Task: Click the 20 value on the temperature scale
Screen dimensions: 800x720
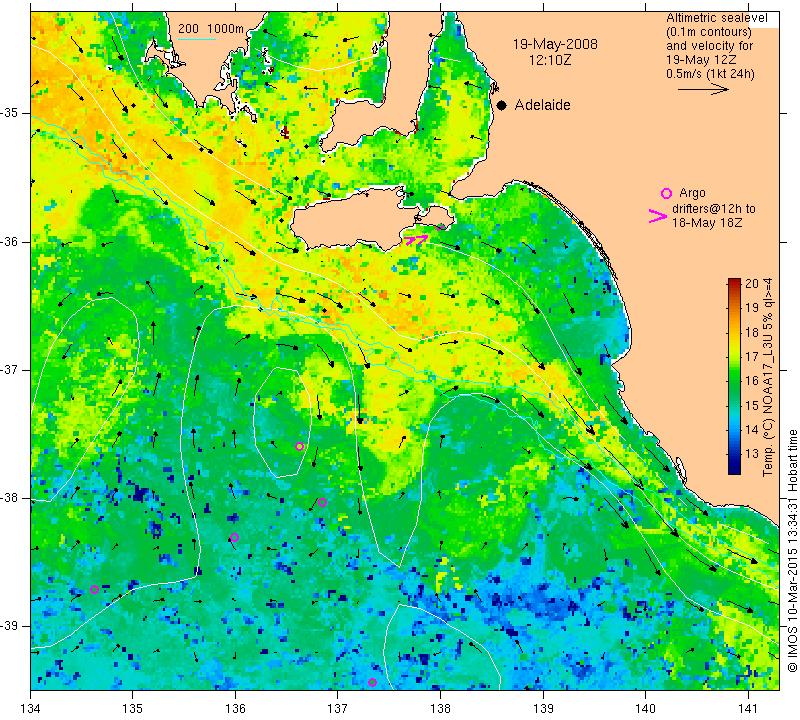Action: pos(752,284)
